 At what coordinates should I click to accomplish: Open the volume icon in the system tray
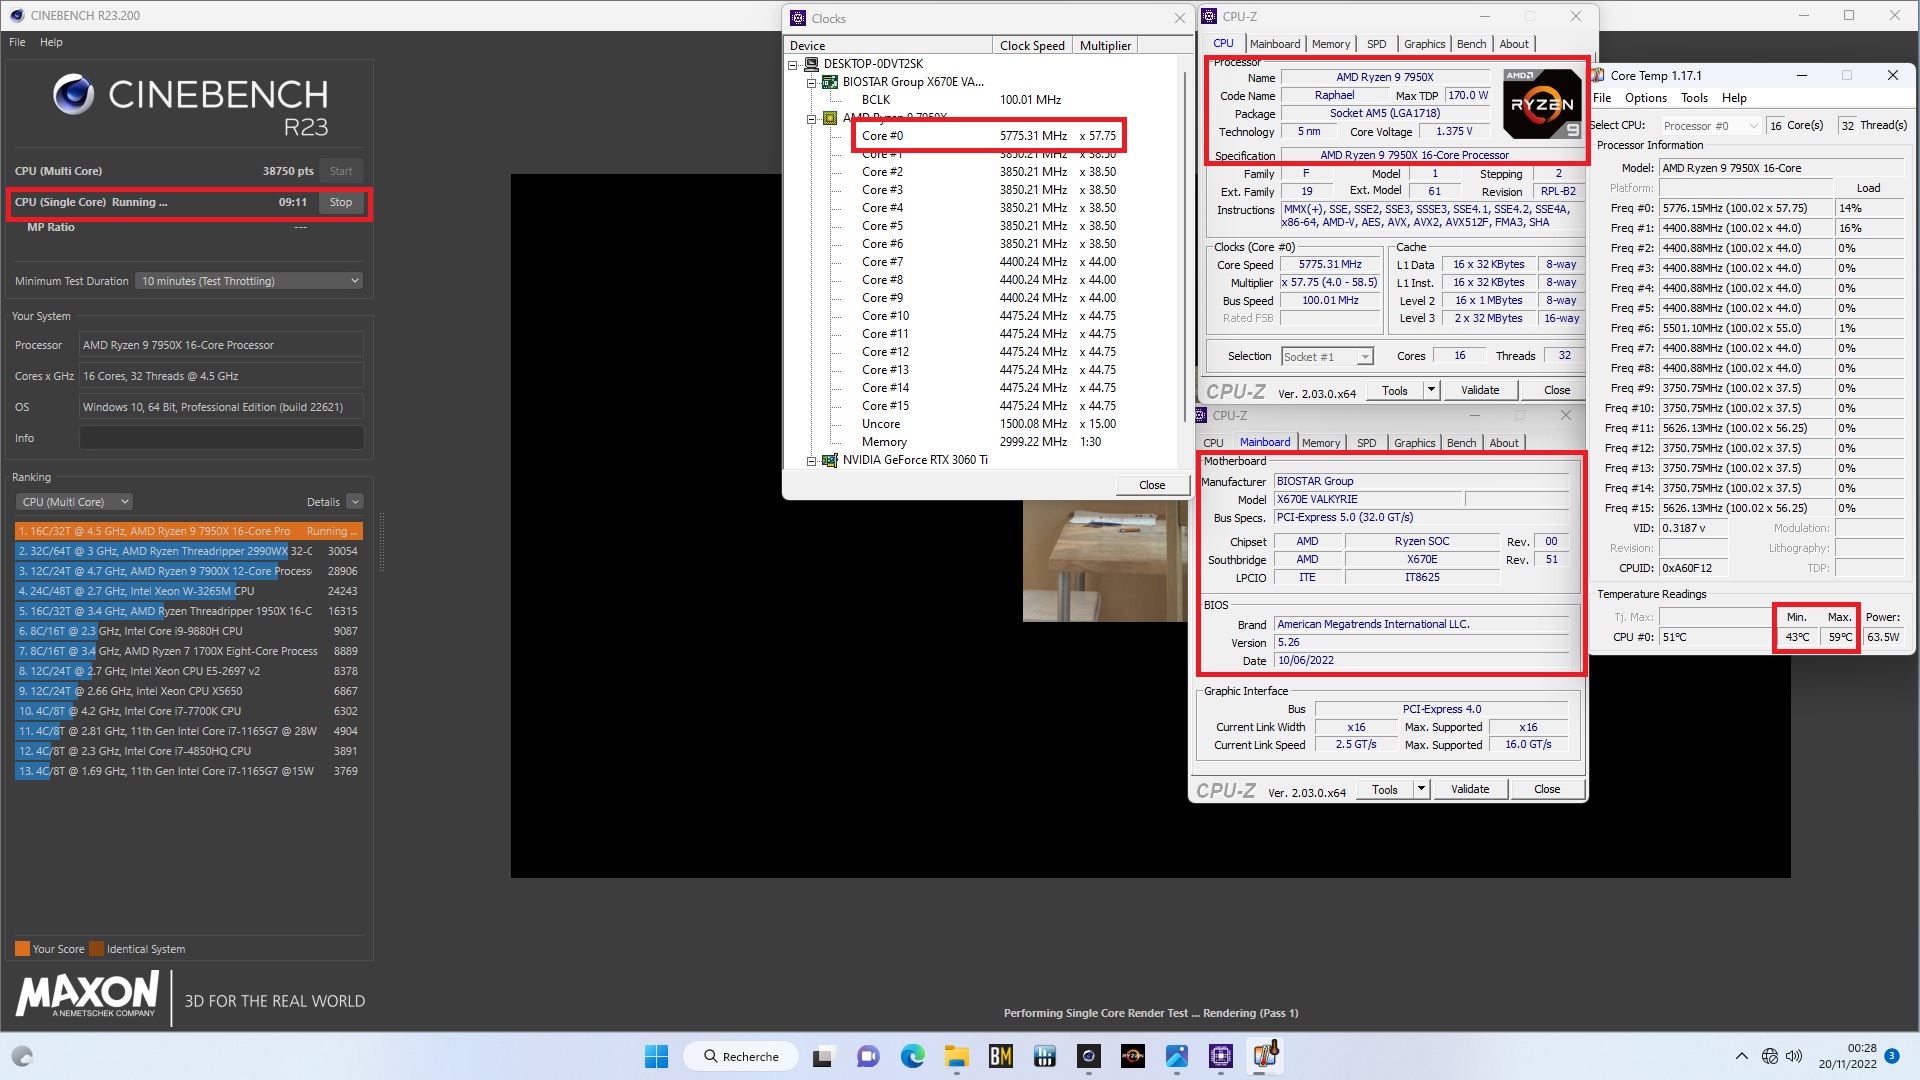point(1794,1056)
